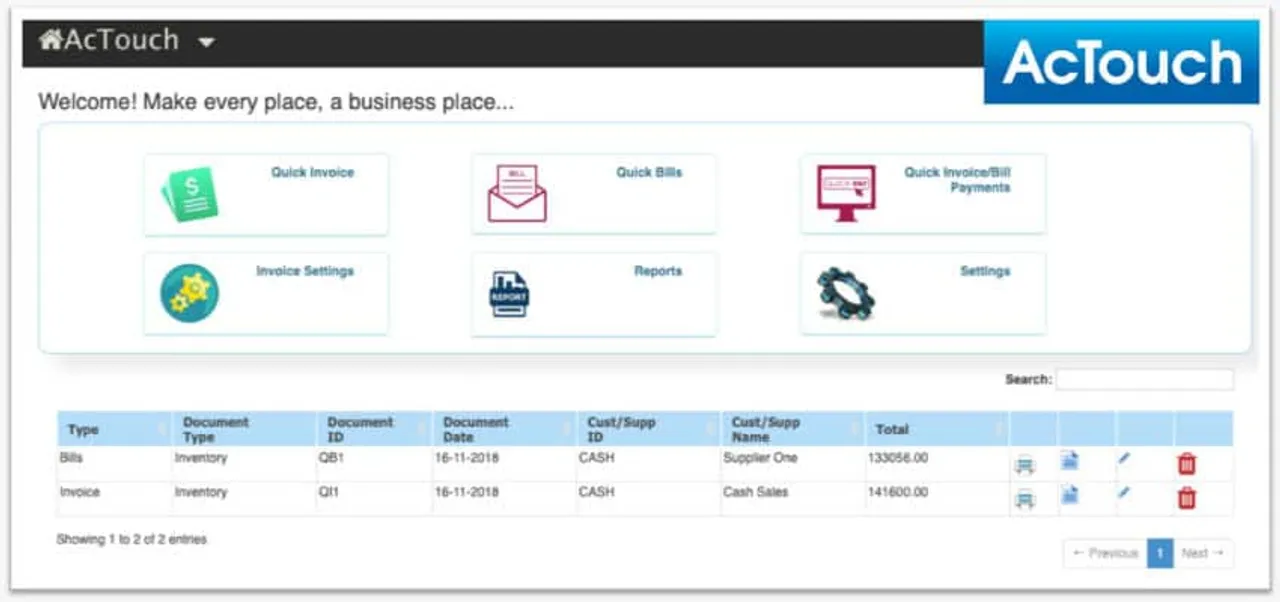View document icon for QI1 row

[1070, 494]
